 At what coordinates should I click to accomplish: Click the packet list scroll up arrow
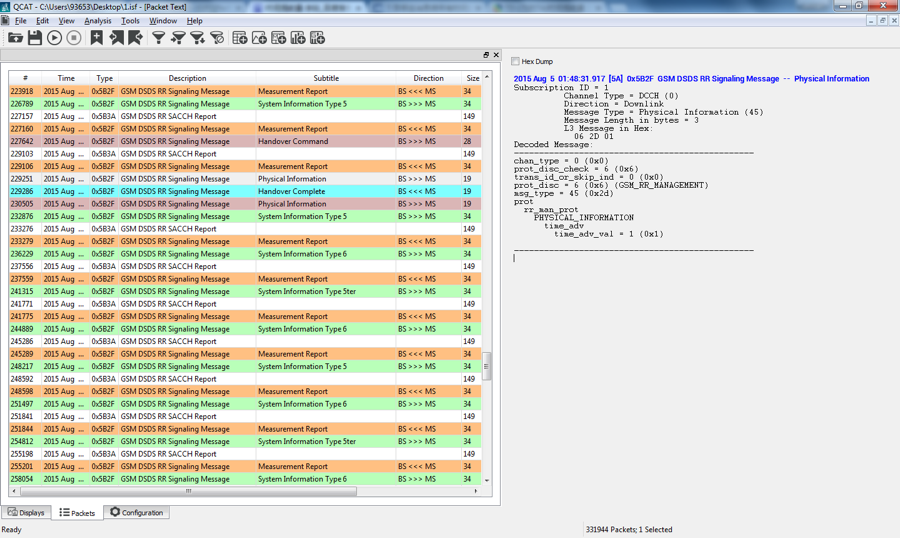(x=487, y=77)
